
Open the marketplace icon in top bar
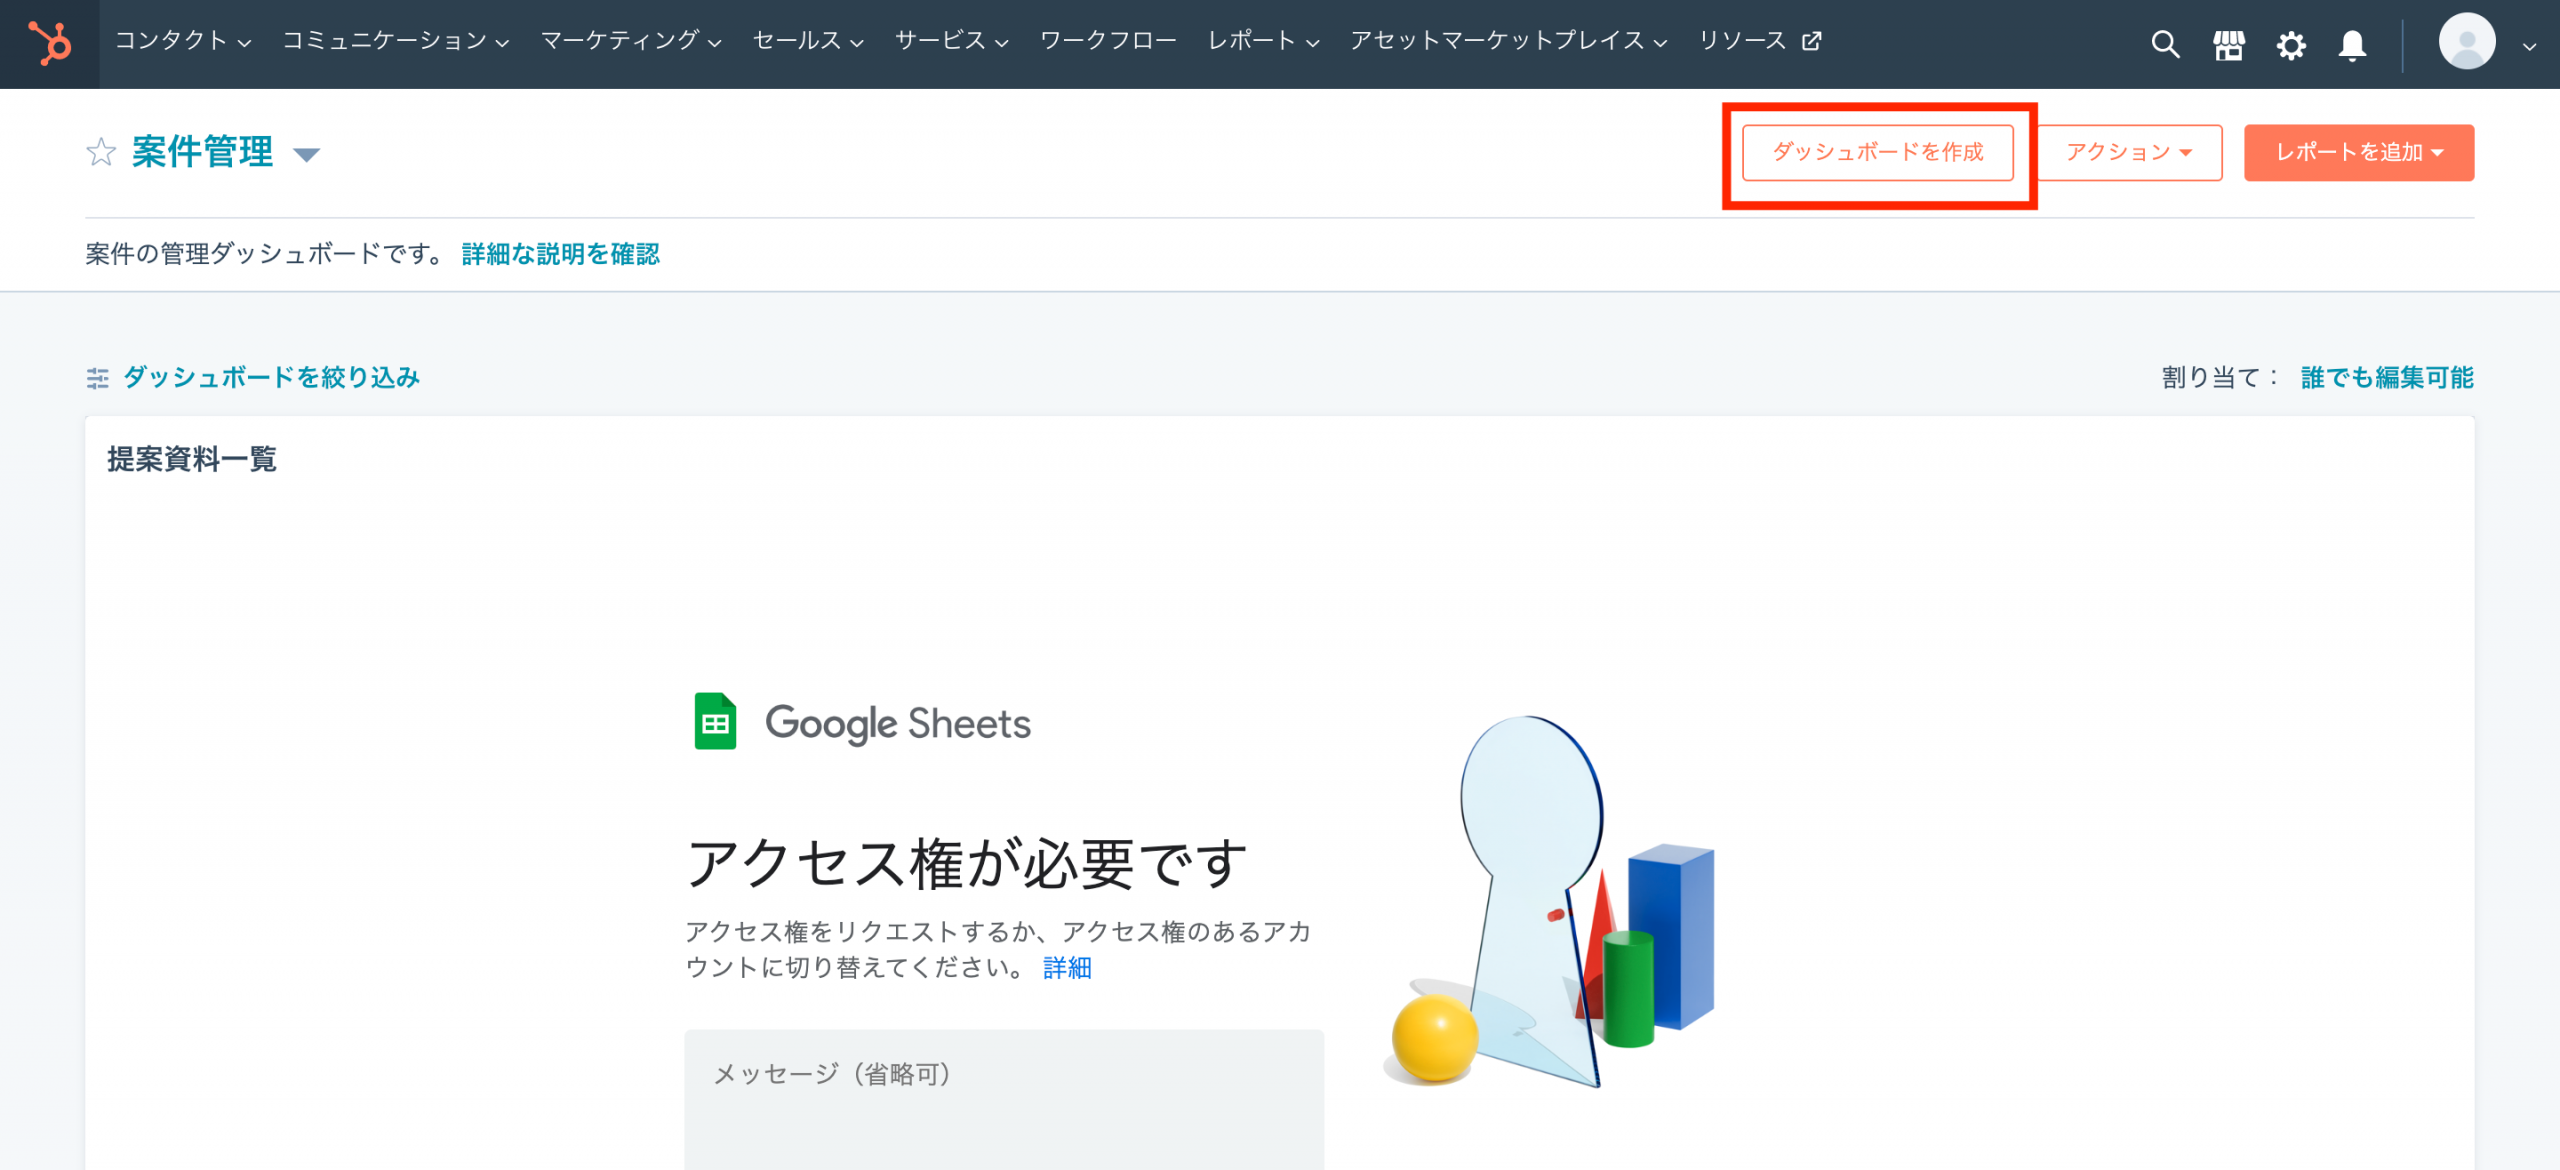pos(2228,44)
